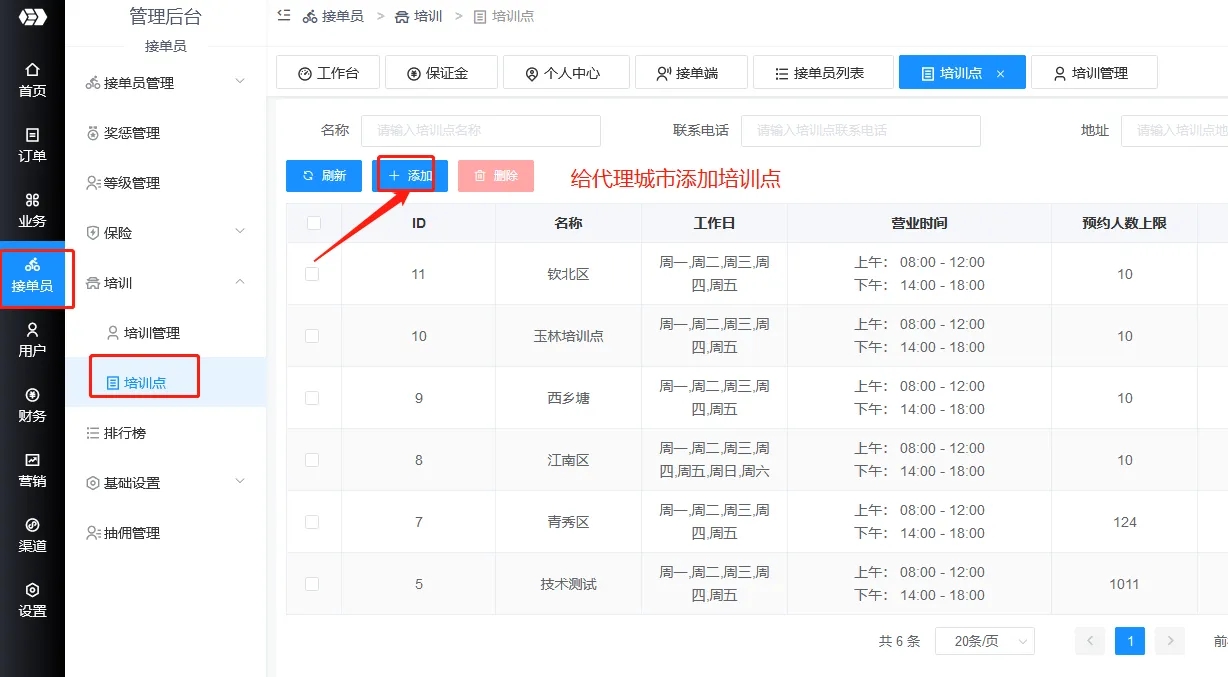Focus the 名称 training point name input
This screenshot has height=677, width=1228.
point(480,131)
